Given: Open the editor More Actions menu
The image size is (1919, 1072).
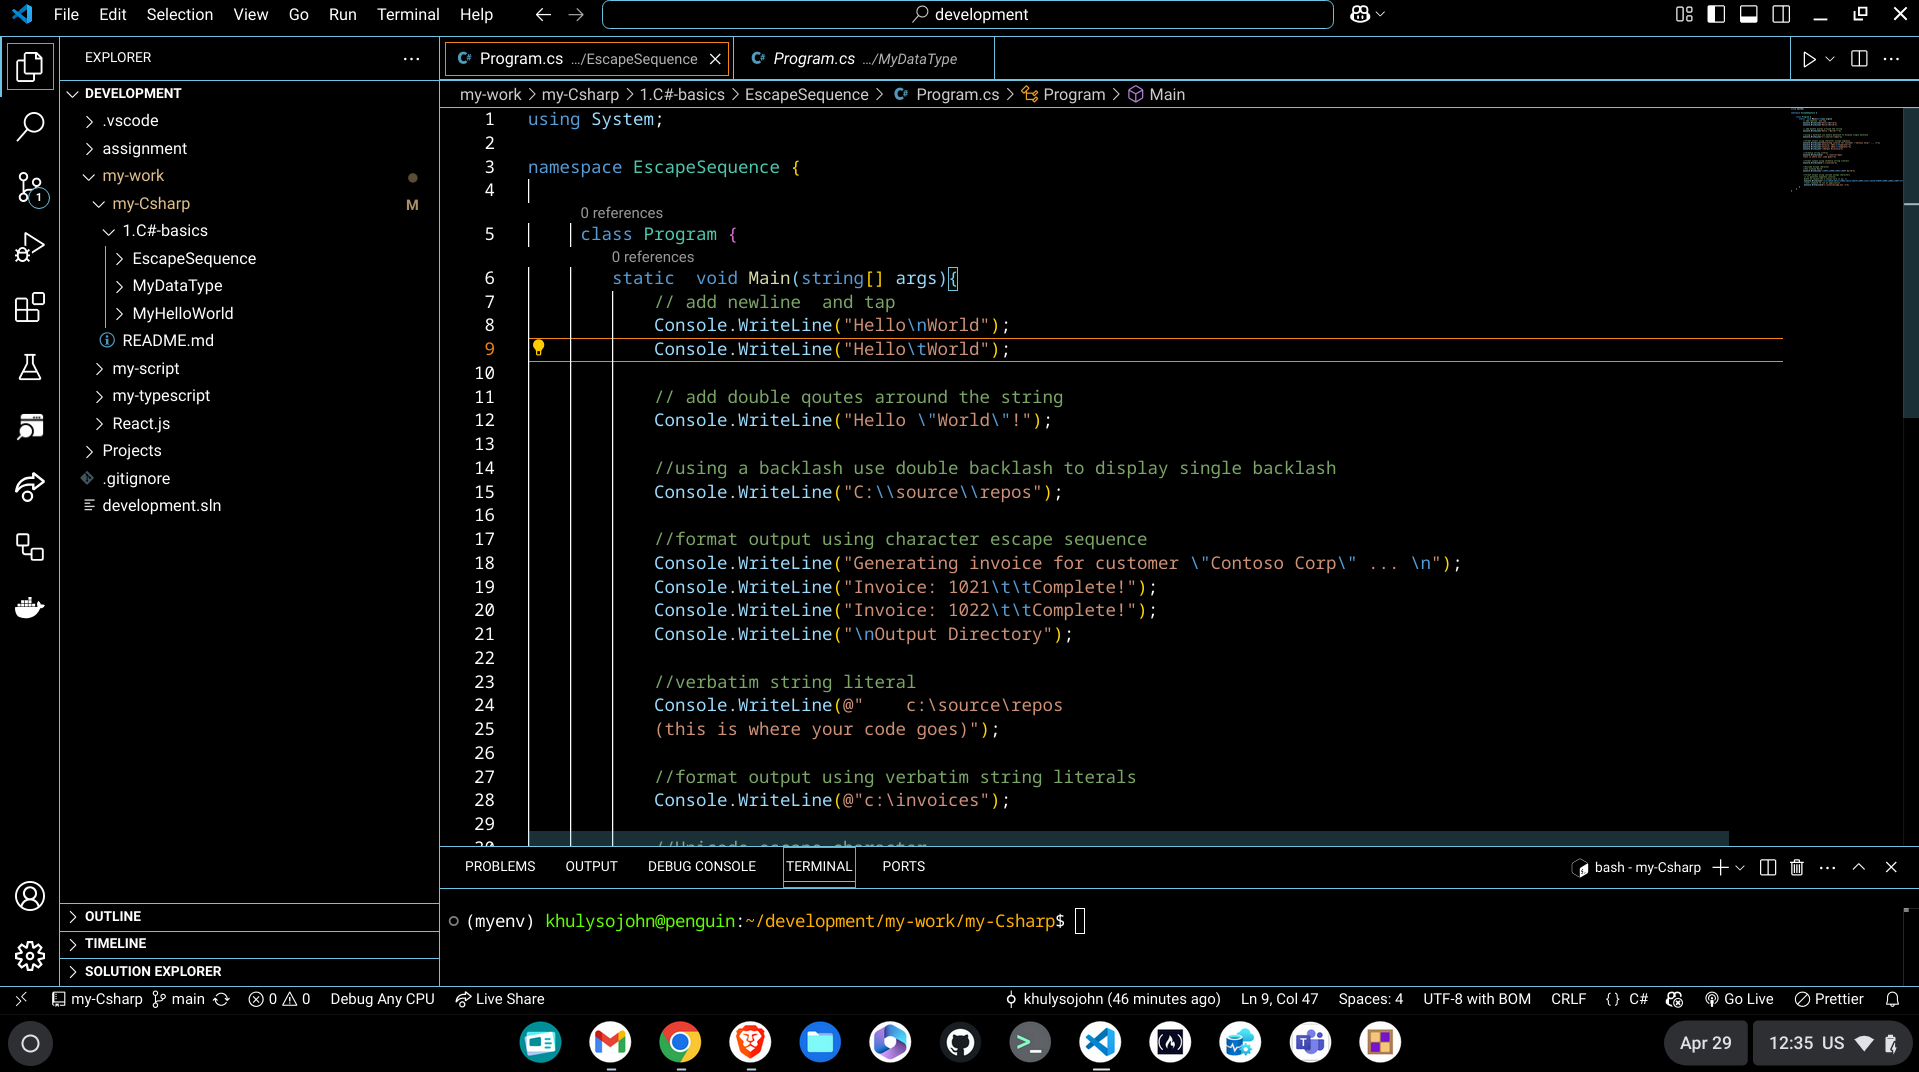Looking at the screenshot, I should (x=1891, y=59).
